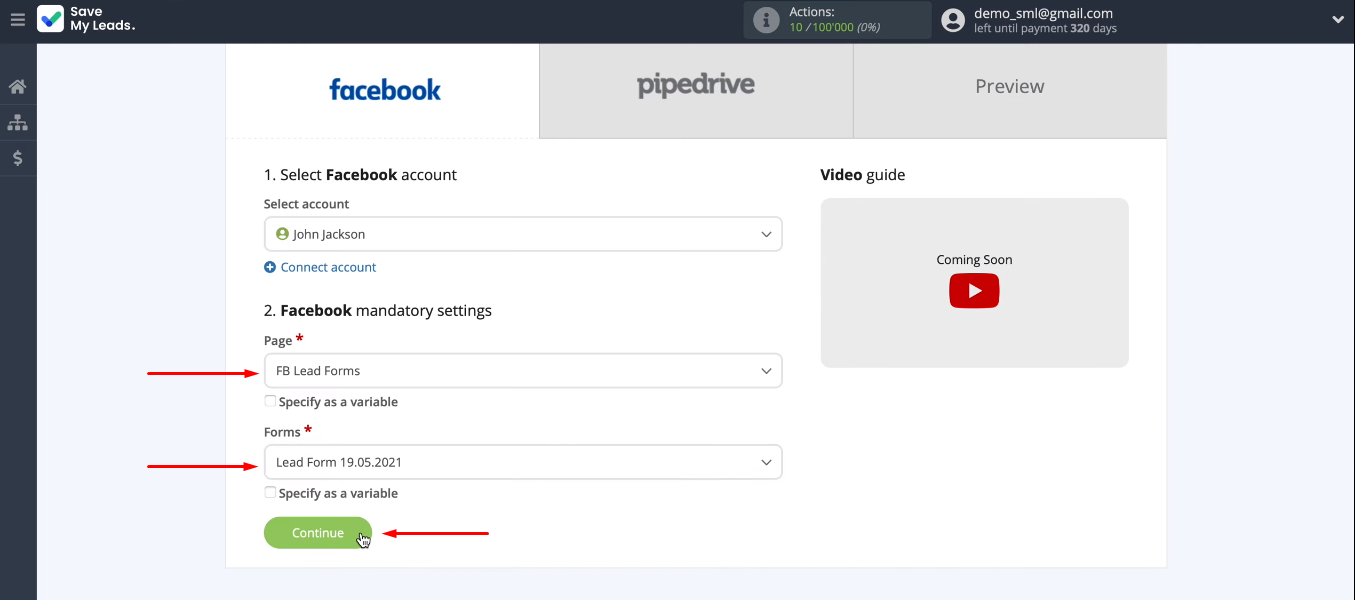Switch to the Preview tab

point(1010,90)
